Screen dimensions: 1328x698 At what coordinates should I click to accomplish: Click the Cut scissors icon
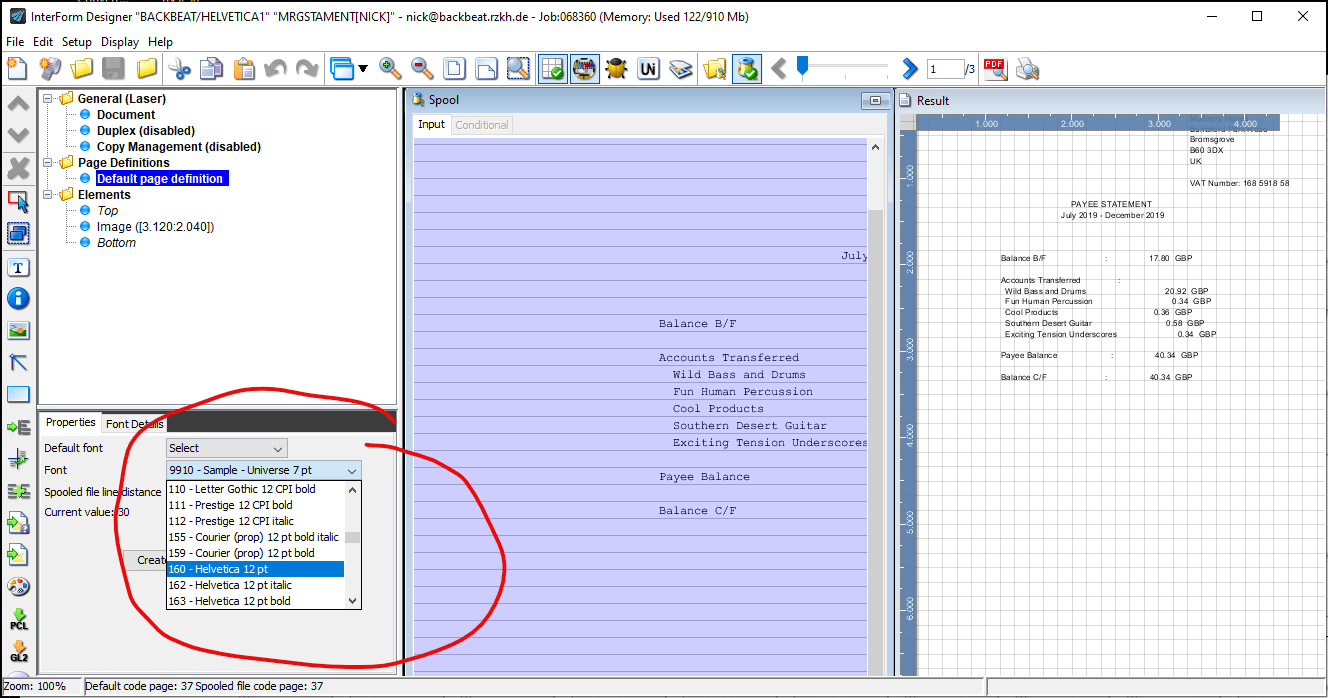179,68
